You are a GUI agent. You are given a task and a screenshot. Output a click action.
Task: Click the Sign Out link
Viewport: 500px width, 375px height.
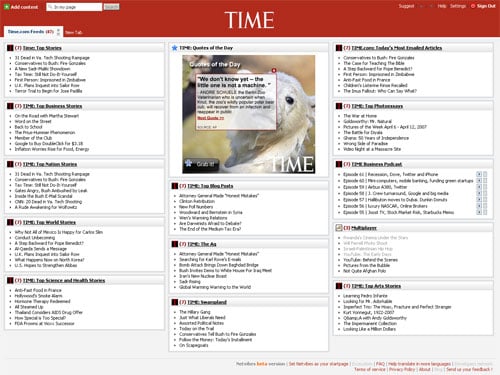point(486,6)
